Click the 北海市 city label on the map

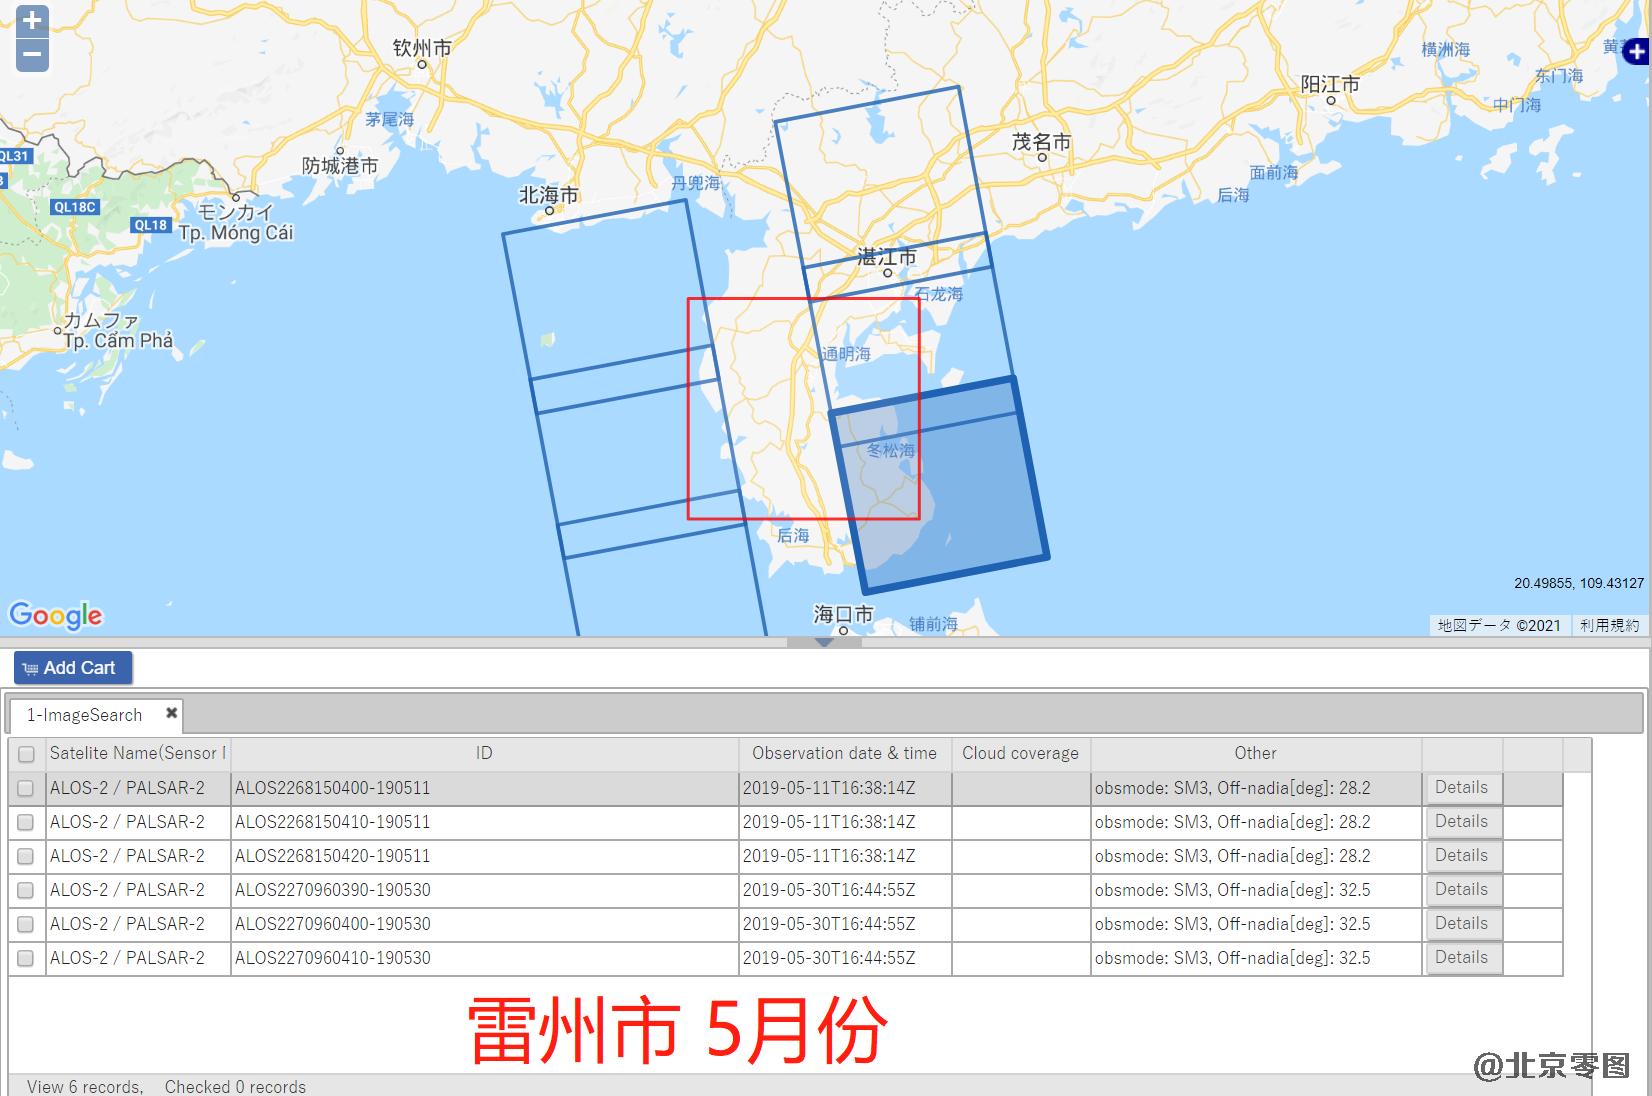tap(548, 195)
